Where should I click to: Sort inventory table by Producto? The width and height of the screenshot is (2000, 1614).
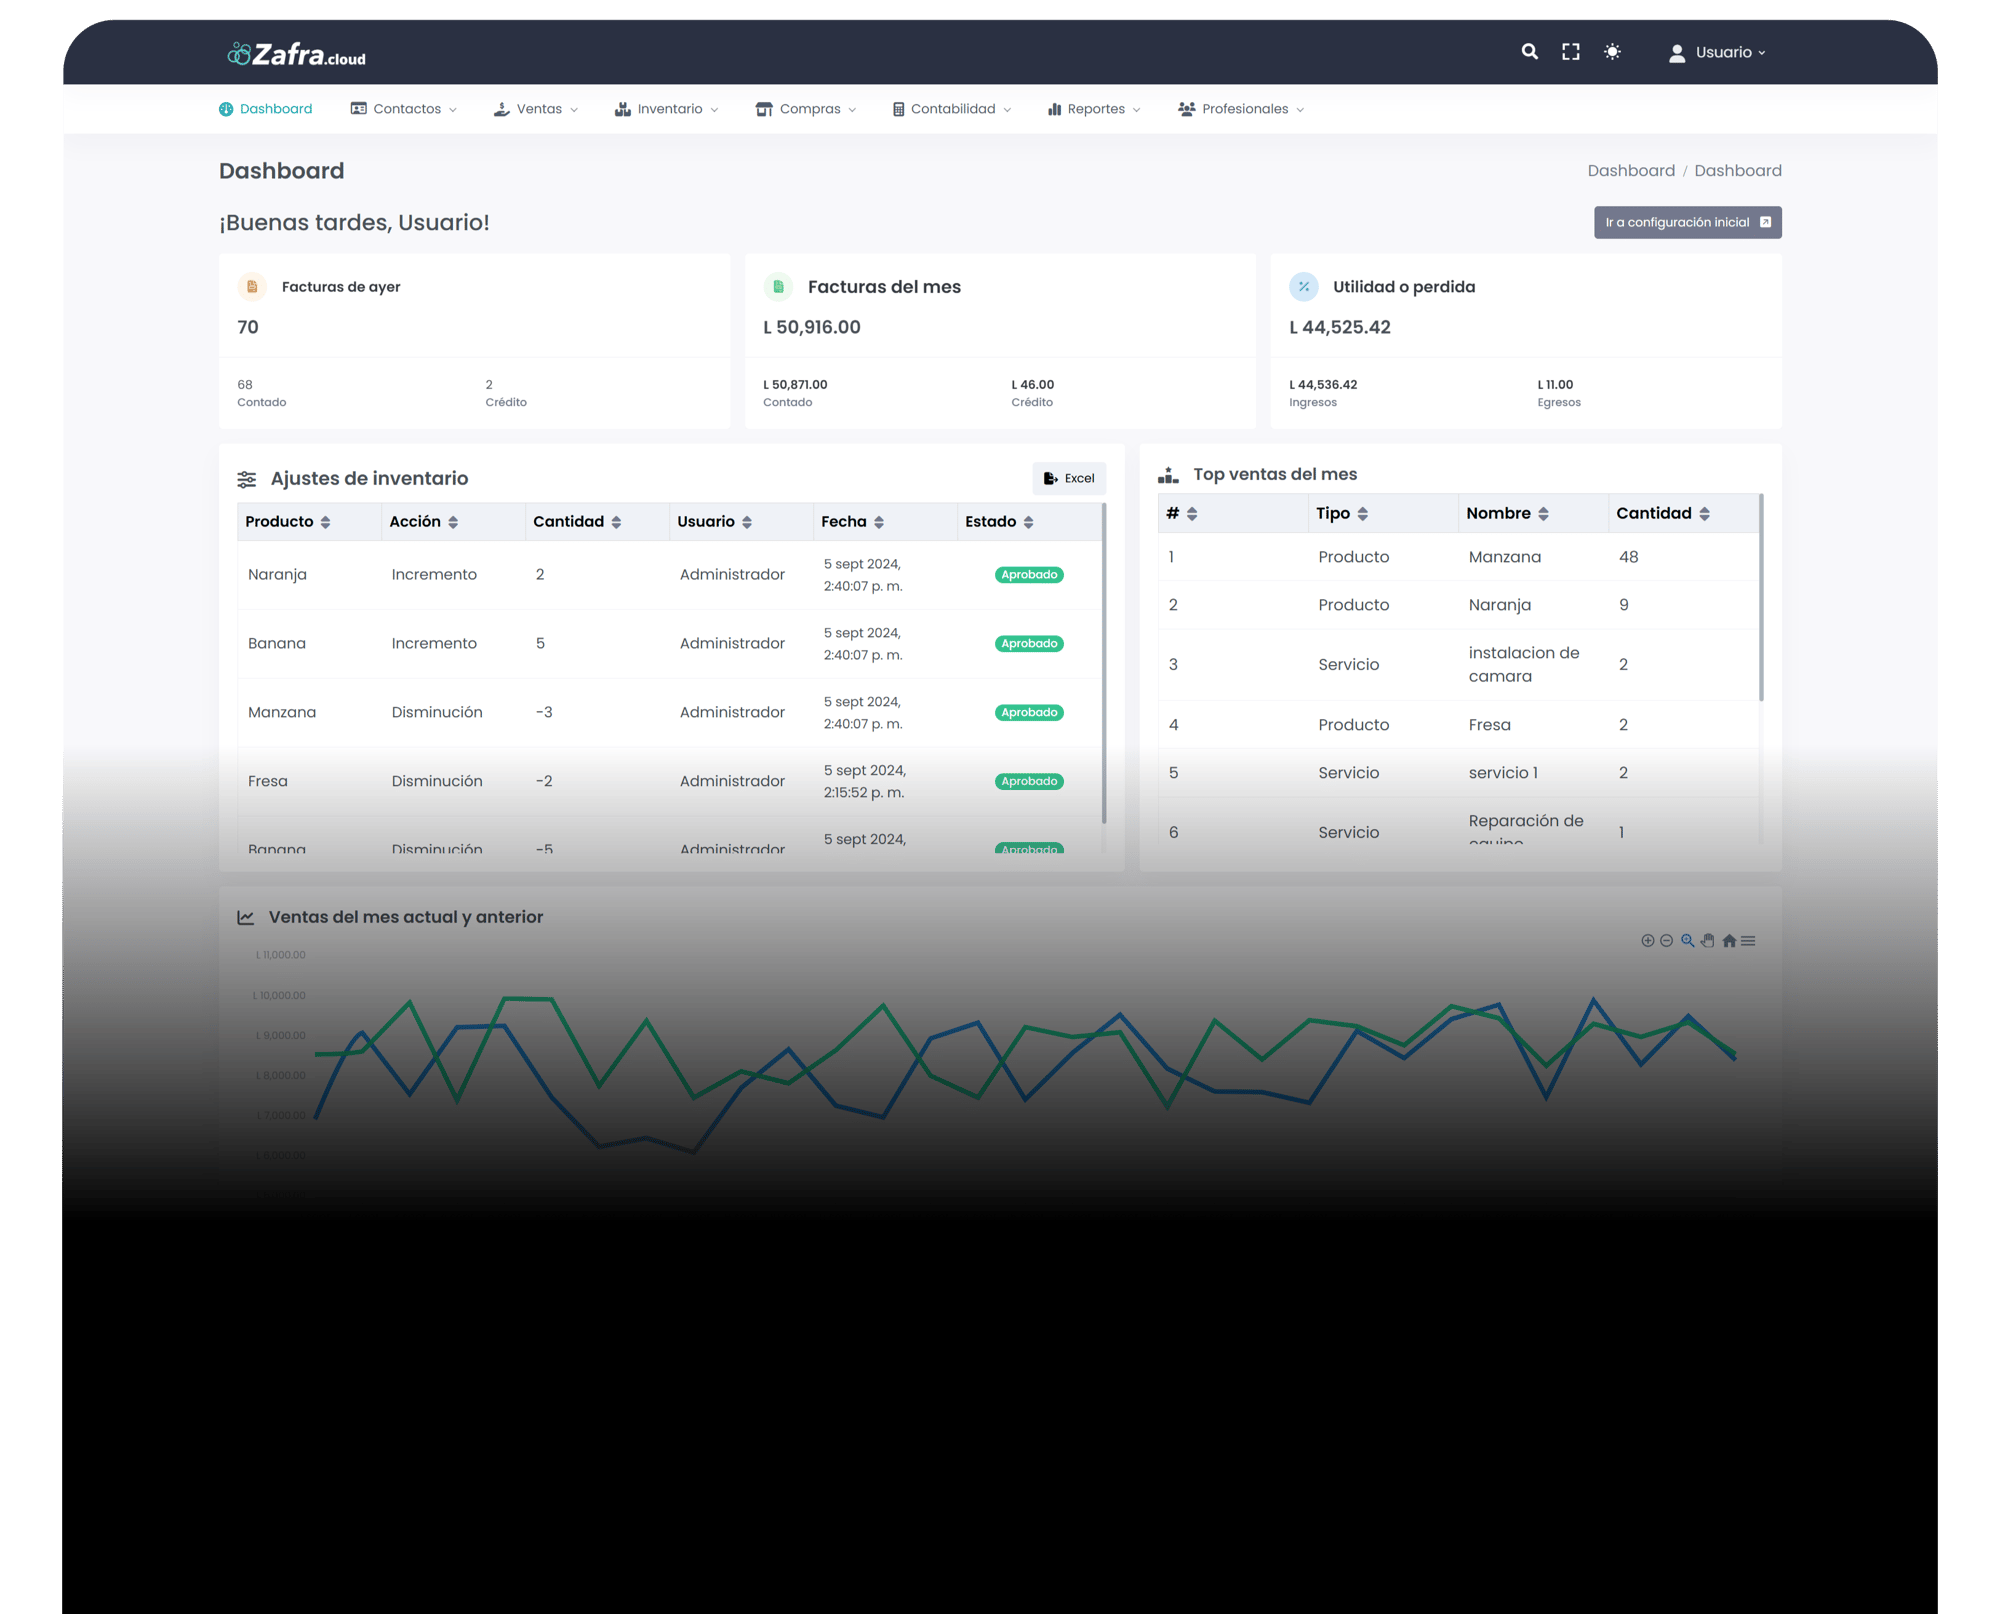[x=325, y=522]
